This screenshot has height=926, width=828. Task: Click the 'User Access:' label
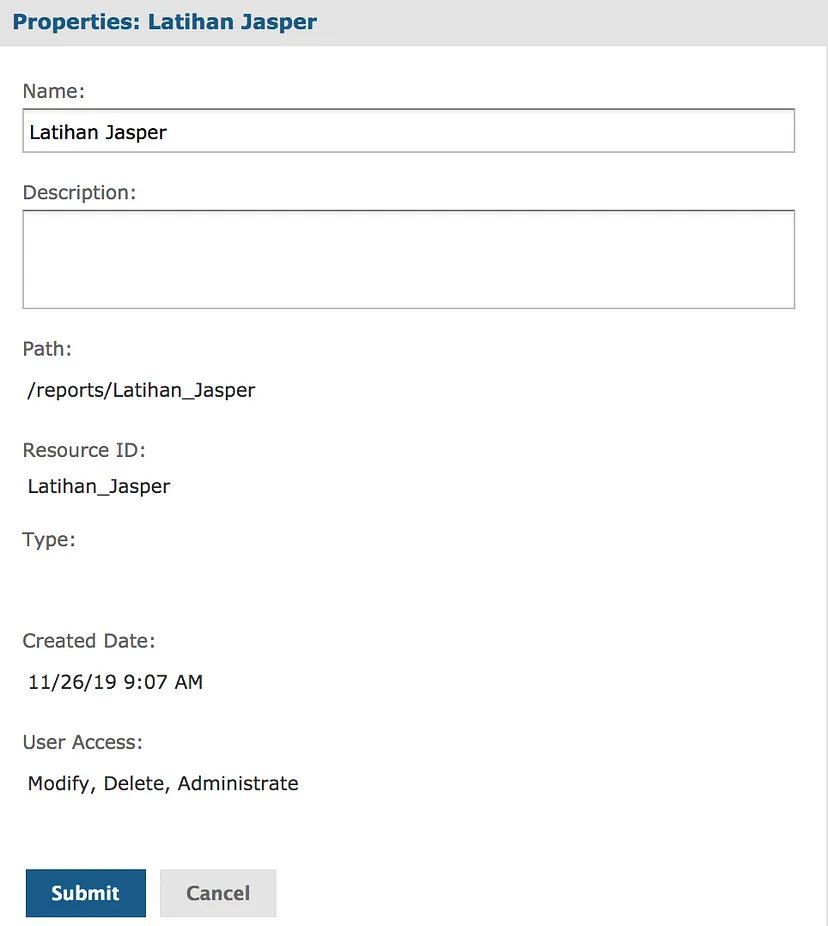pyautogui.click(x=83, y=742)
